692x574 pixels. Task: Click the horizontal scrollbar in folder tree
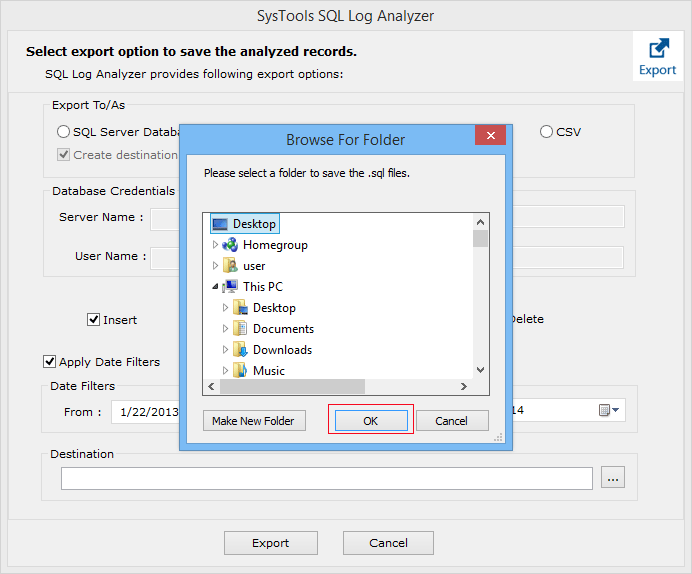tap(292, 386)
